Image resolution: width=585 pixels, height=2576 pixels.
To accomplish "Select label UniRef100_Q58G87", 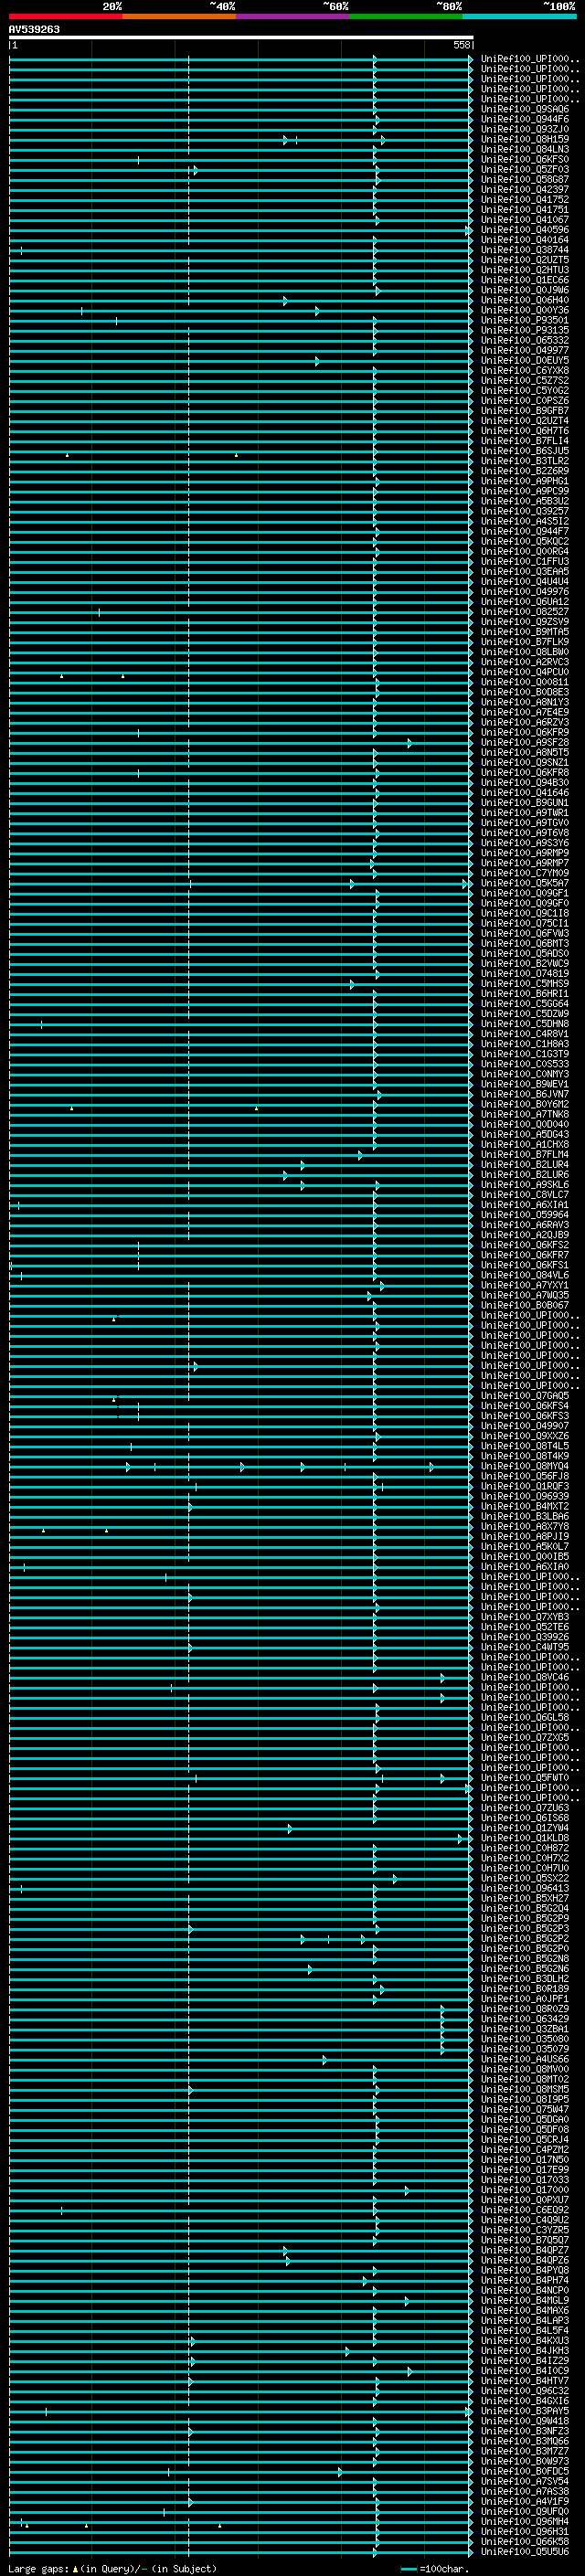I will click(524, 180).
